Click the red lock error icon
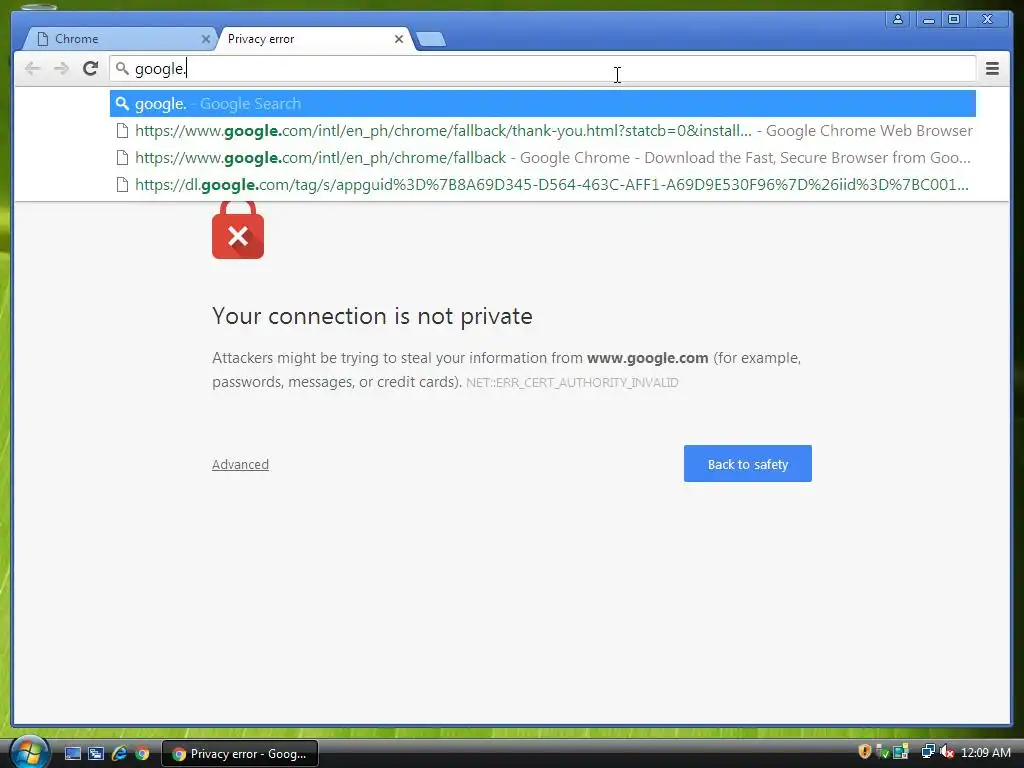Image resolution: width=1024 pixels, height=768 pixels. [238, 230]
